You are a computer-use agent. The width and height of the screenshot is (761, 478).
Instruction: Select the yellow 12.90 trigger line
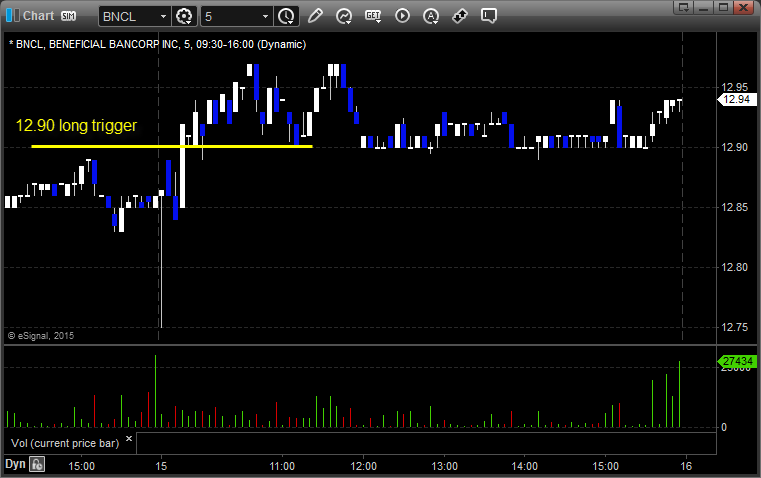pyautogui.click(x=172, y=146)
